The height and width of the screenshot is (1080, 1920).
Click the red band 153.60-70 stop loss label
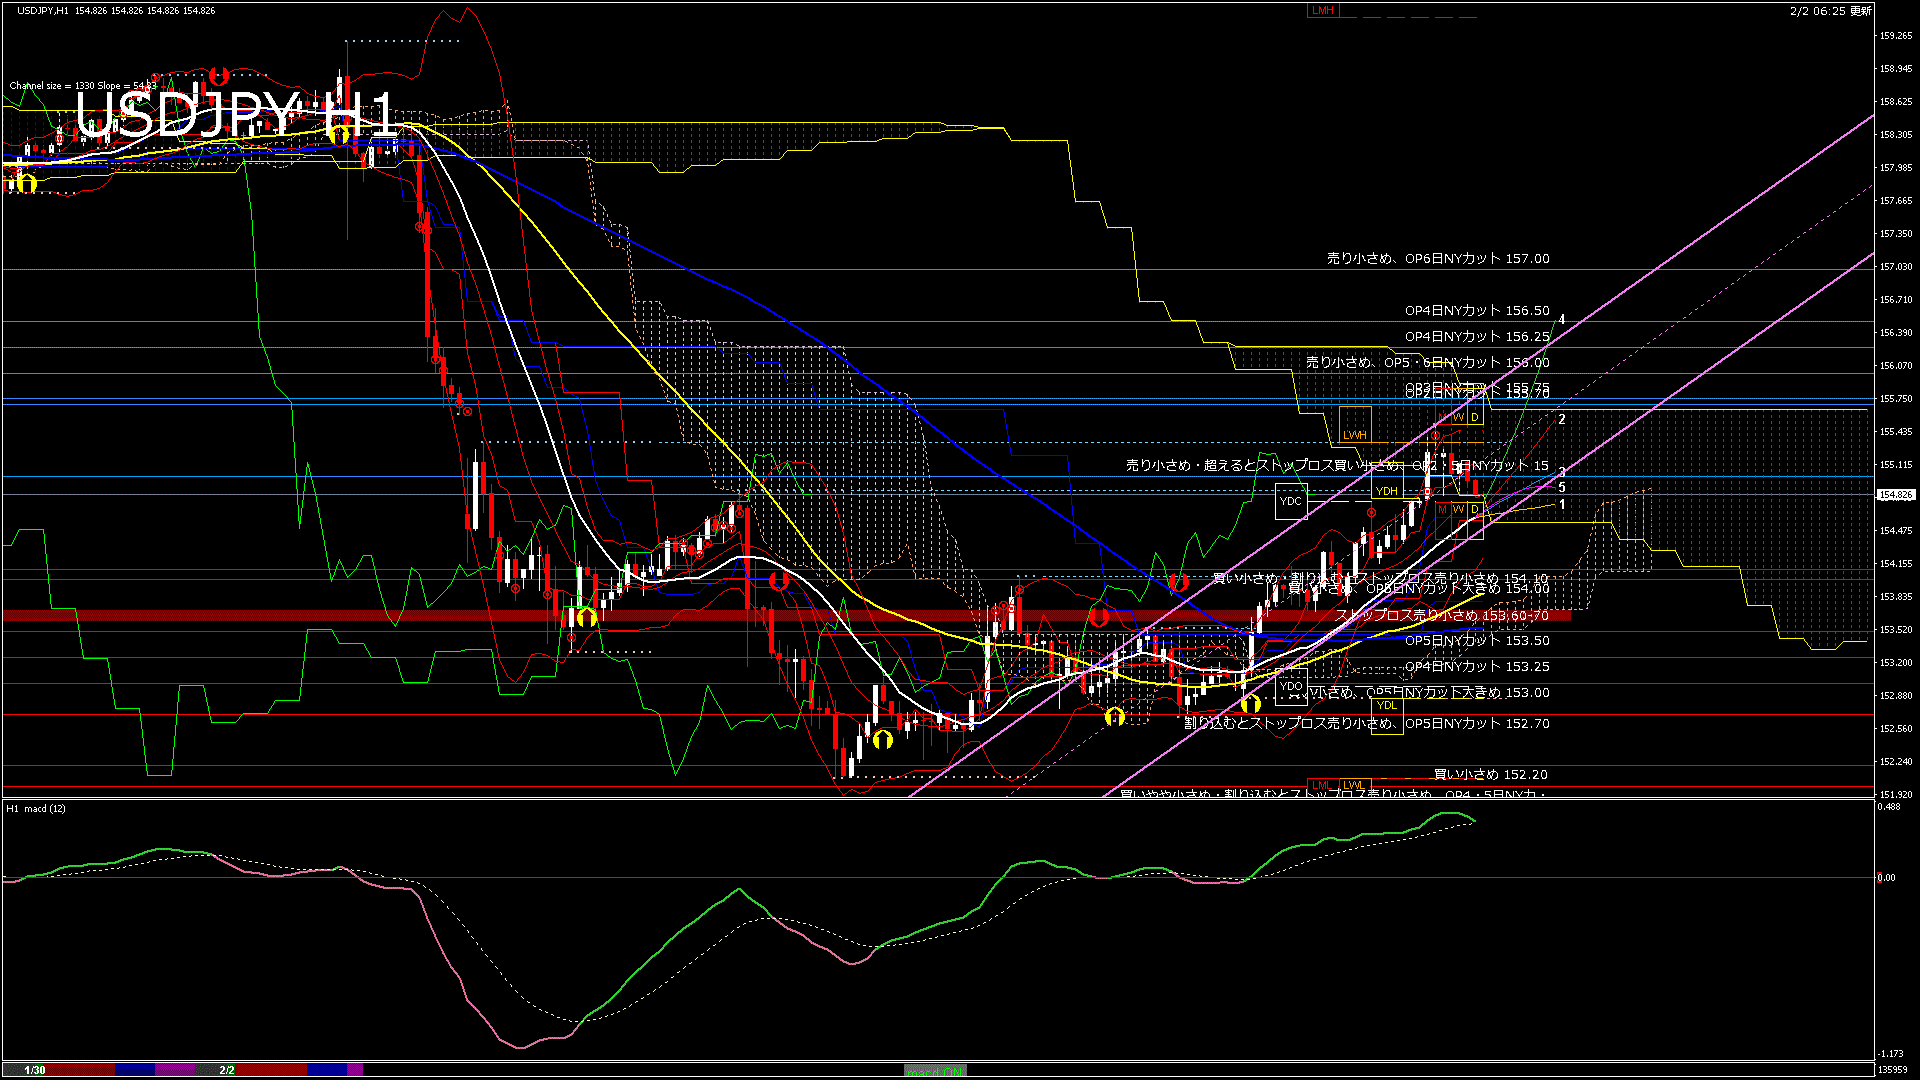click(x=1442, y=616)
